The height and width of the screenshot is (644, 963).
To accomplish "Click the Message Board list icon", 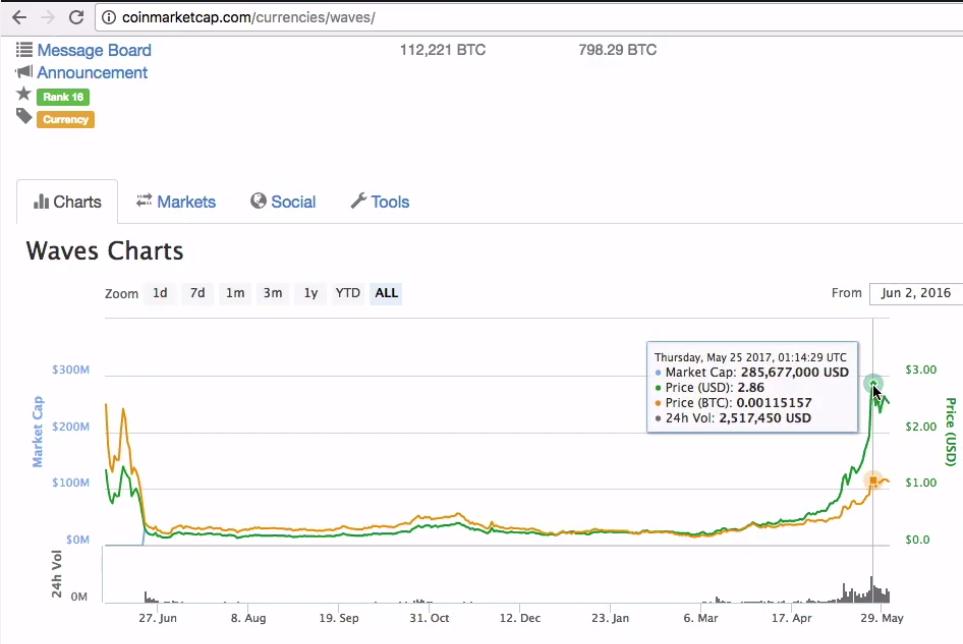I will 24,49.
